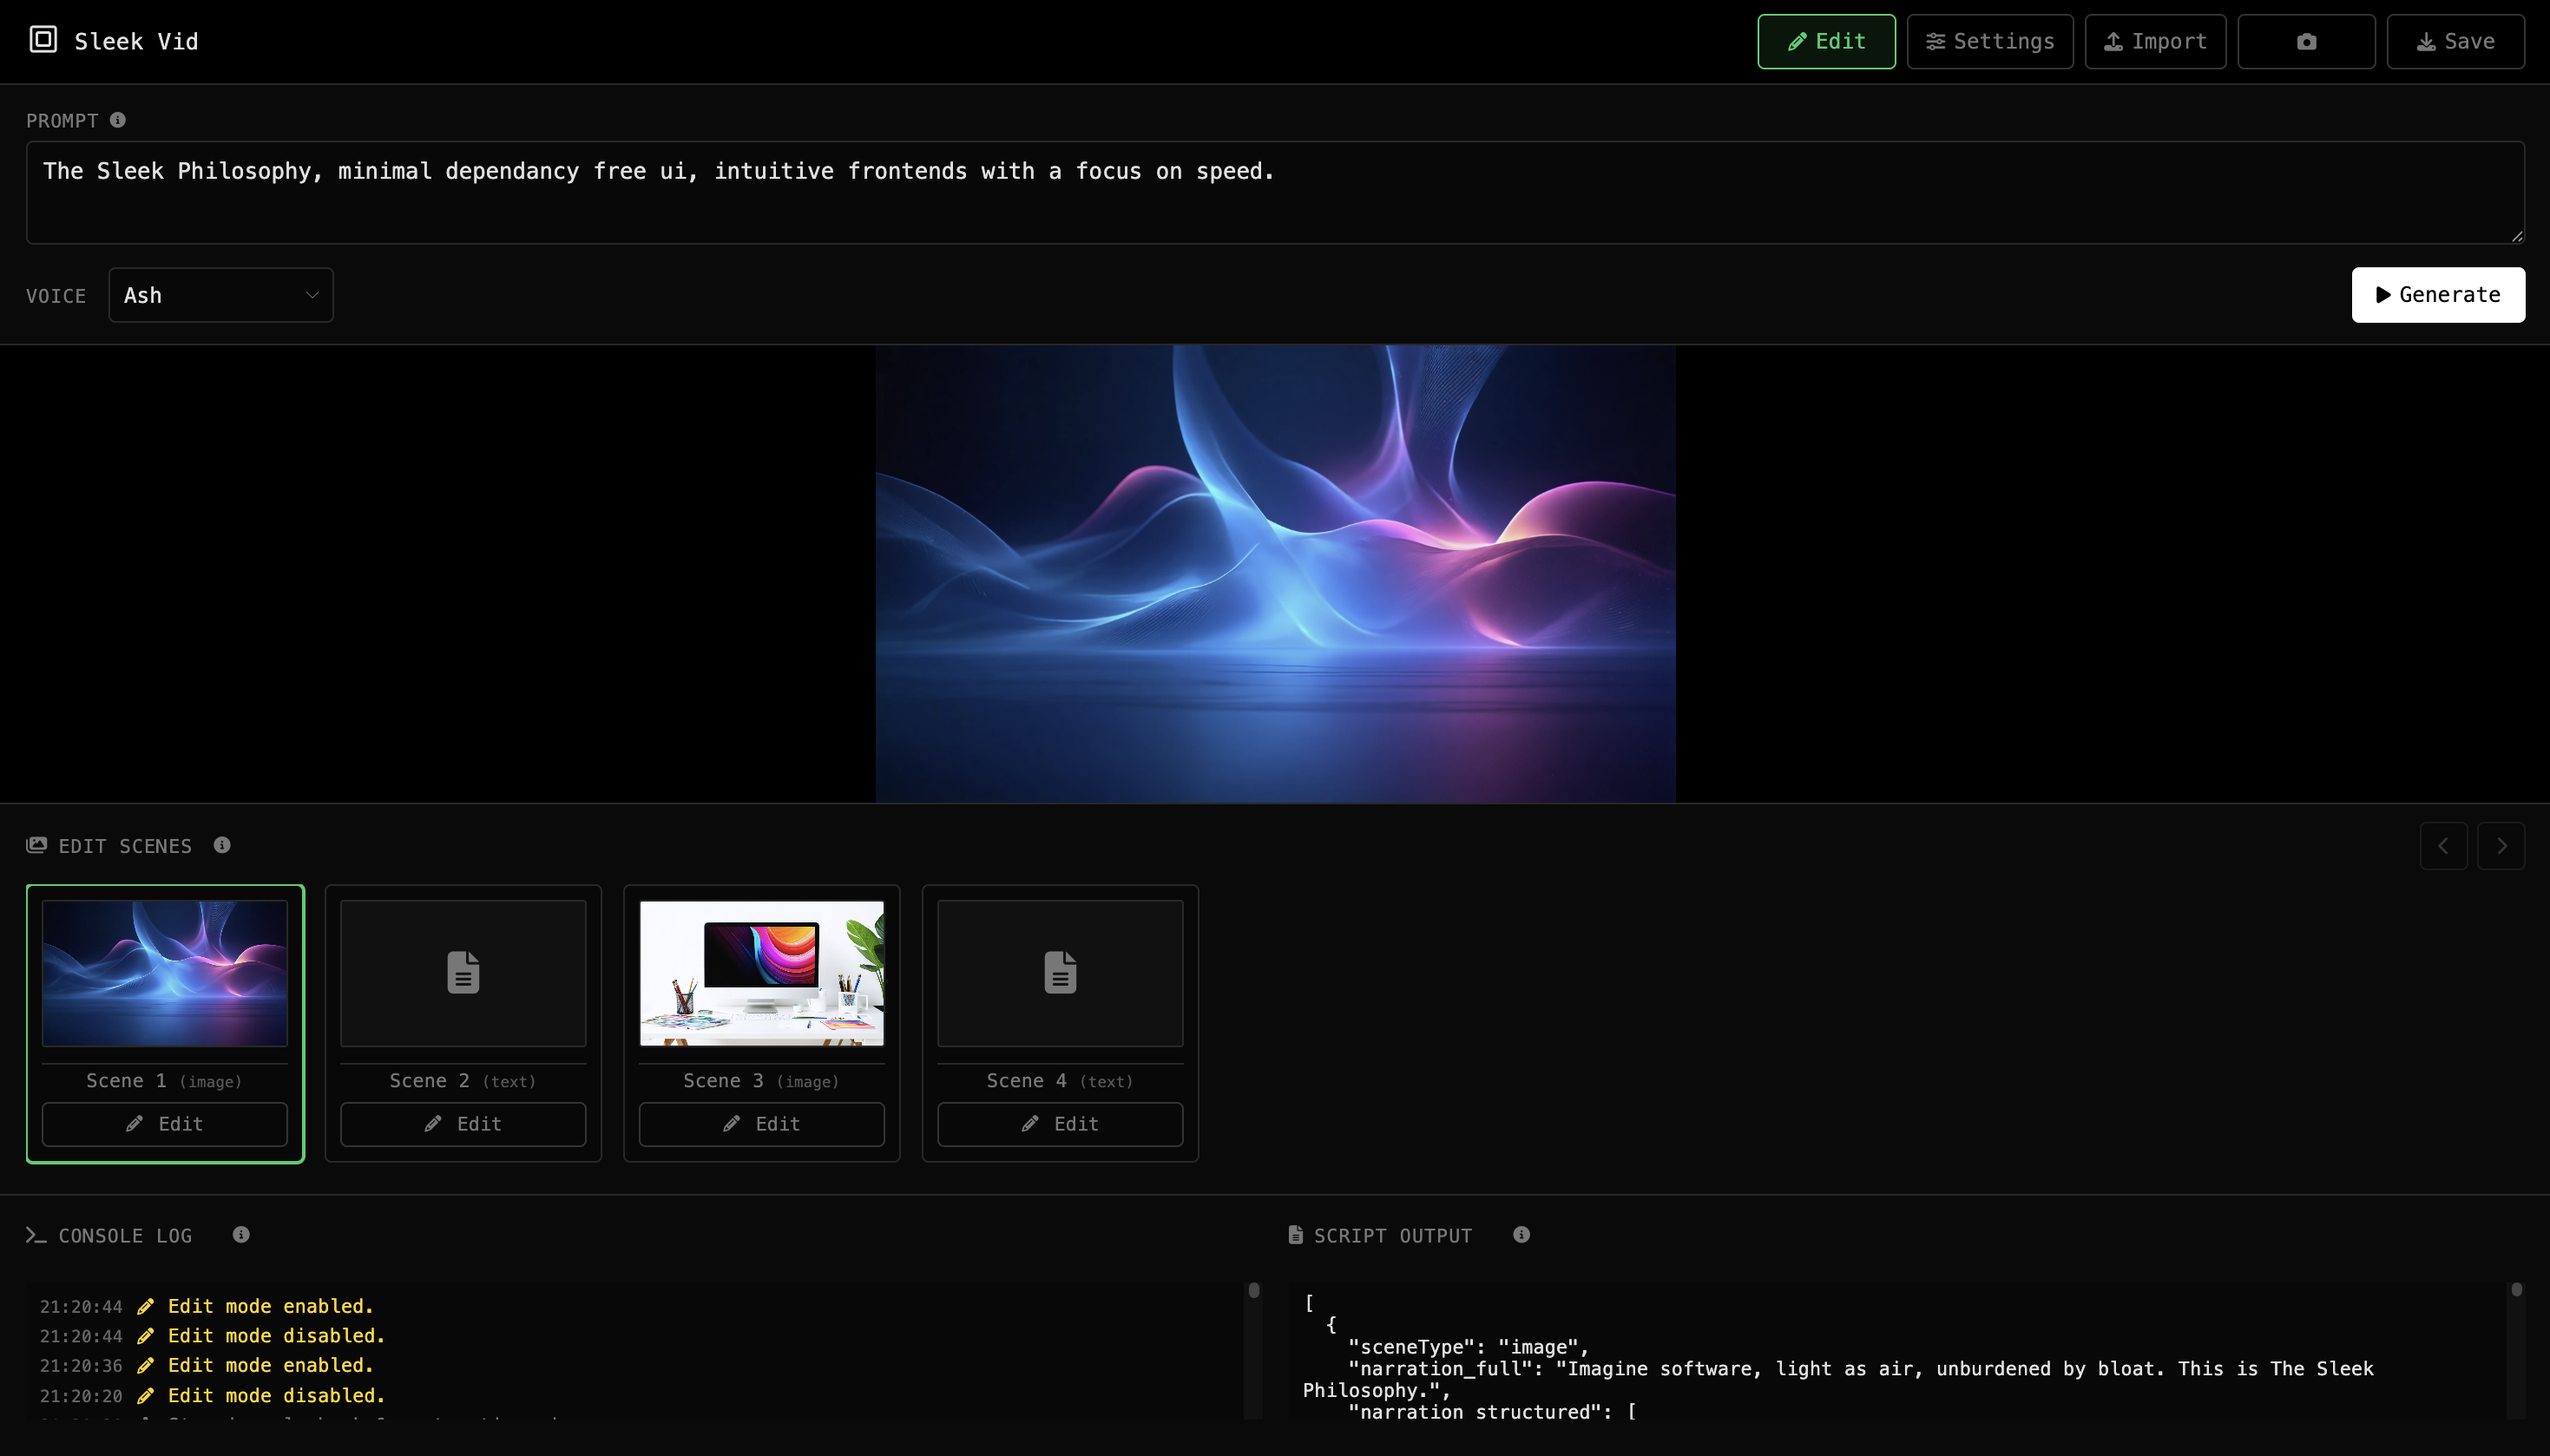
Task: Click the terminal icon in the Console Log header
Action: point(35,1235)
